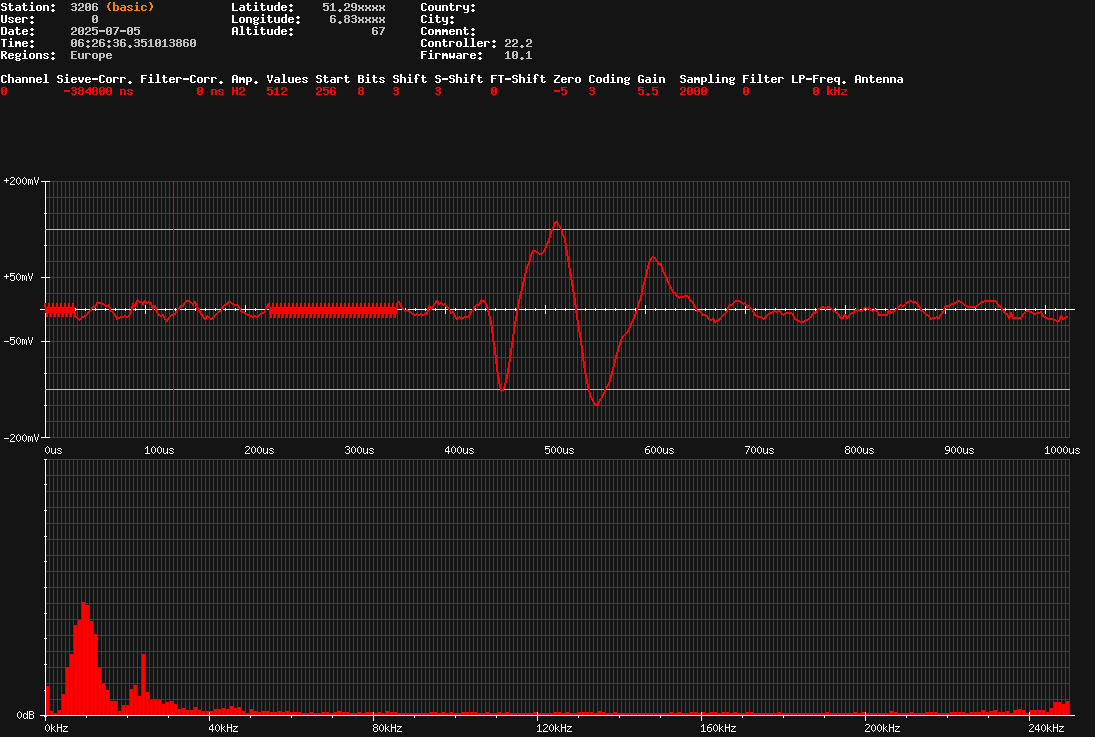Click the red -384000 ns value
This screenshot has width=1095, height=737.
pyautogui.click(x=97, y=91)
